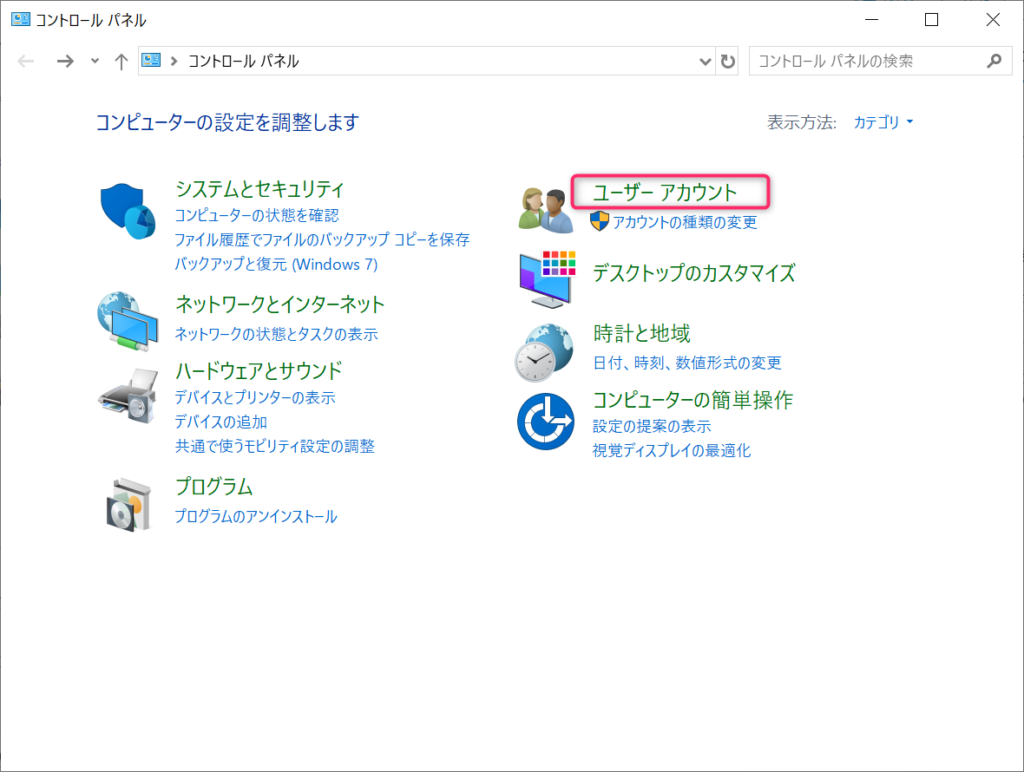This screenshot has height=772, width=1024.
Task: Click デバイスとプリンターの表示 link
Action: 255,397
